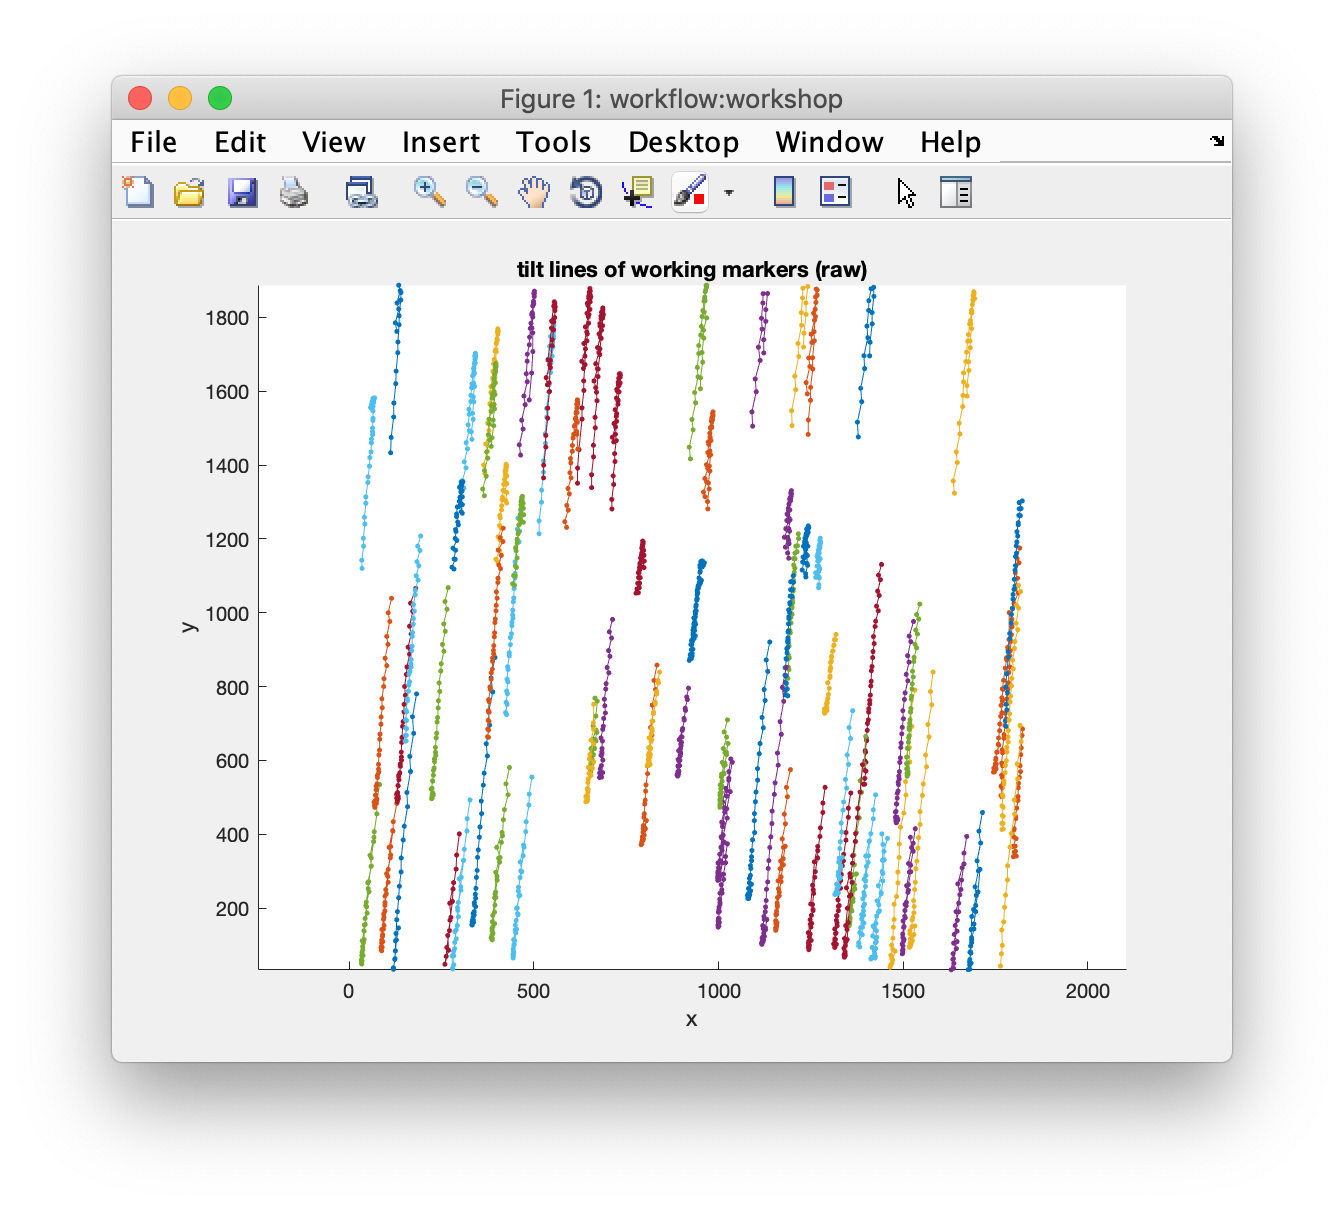Click the x-axis tick label 2000
This screenshot has height=1210, width=1344.
pyautogui.click(x=1088, y=990)
